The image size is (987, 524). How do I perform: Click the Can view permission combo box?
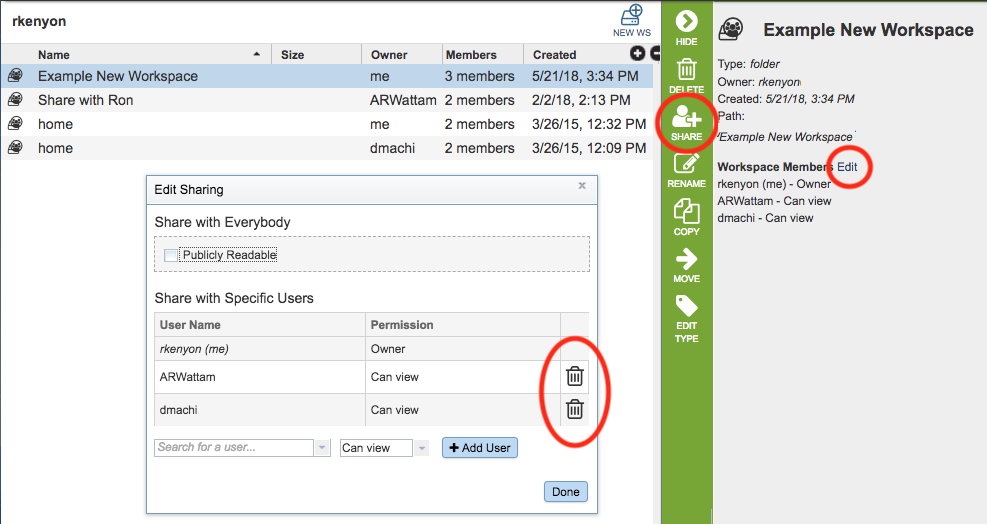pyautogui.click(x=376, y=448)
